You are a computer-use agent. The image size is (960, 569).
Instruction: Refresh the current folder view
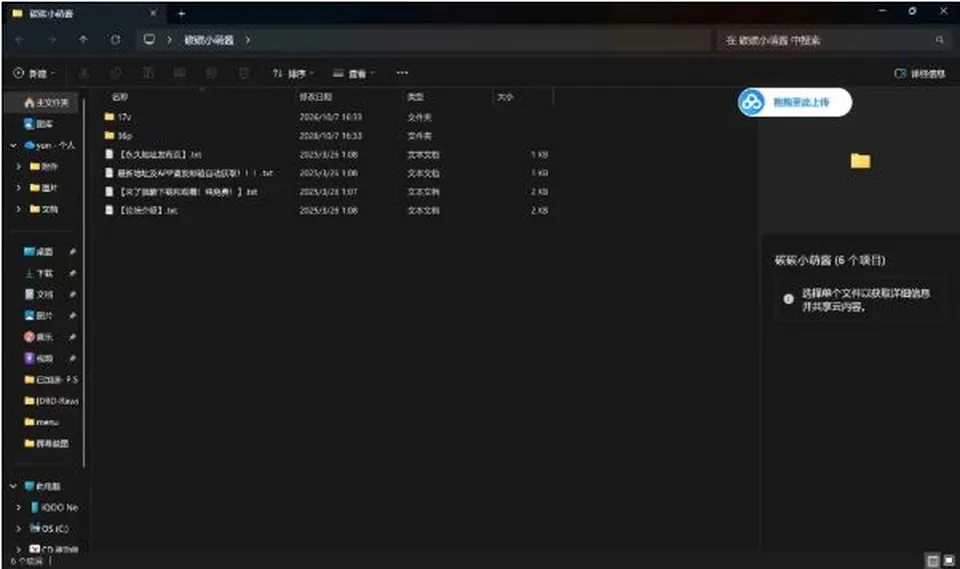115,40
